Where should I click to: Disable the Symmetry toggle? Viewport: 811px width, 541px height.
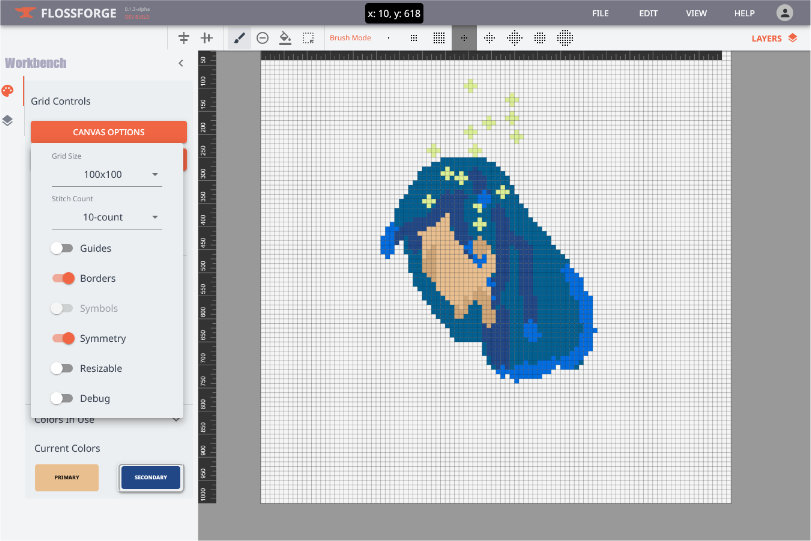[63, 338]
